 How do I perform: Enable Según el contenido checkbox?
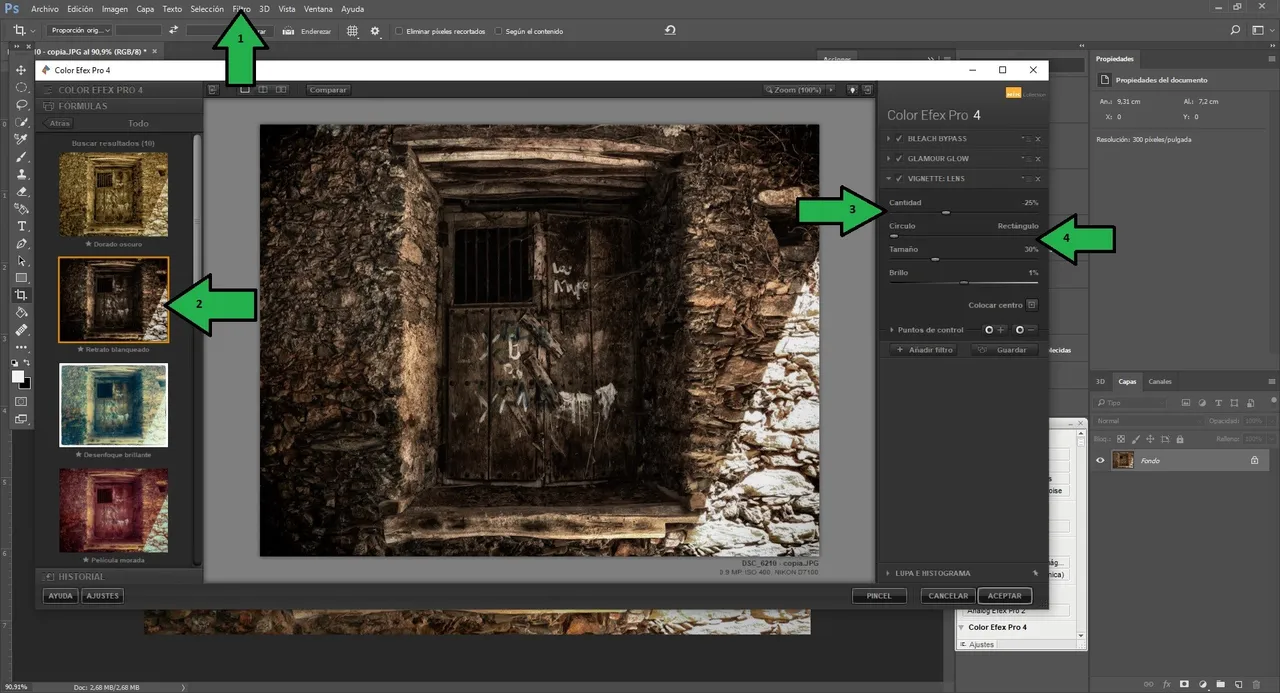click(499, 31)
